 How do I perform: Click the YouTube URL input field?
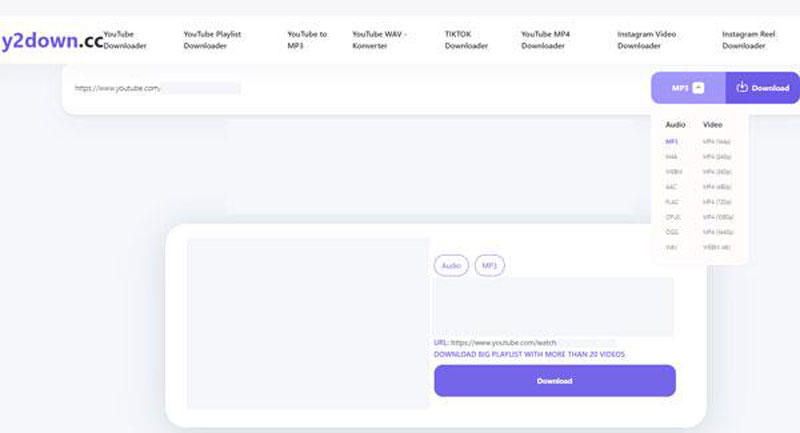(350, 88)
